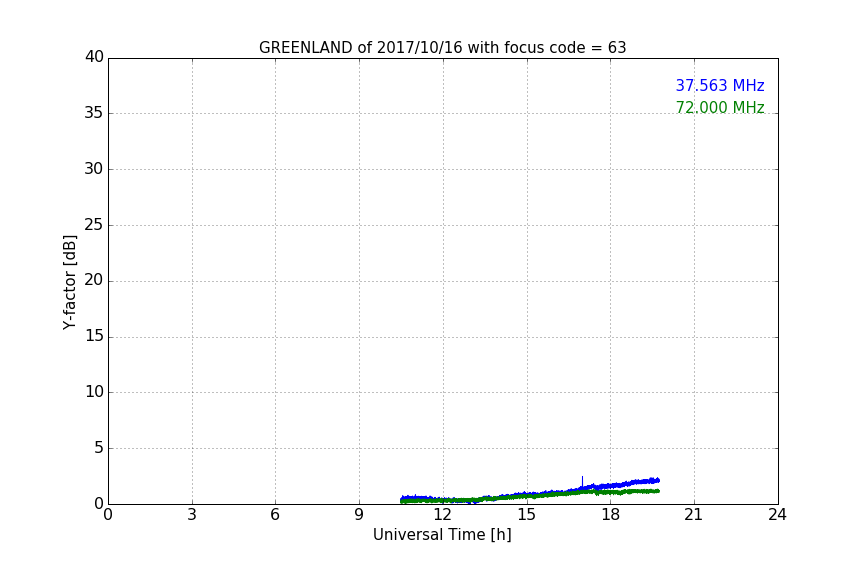Click the end of the blue data trace
Screen dimensions: 864x576
[x=657, y=480]
